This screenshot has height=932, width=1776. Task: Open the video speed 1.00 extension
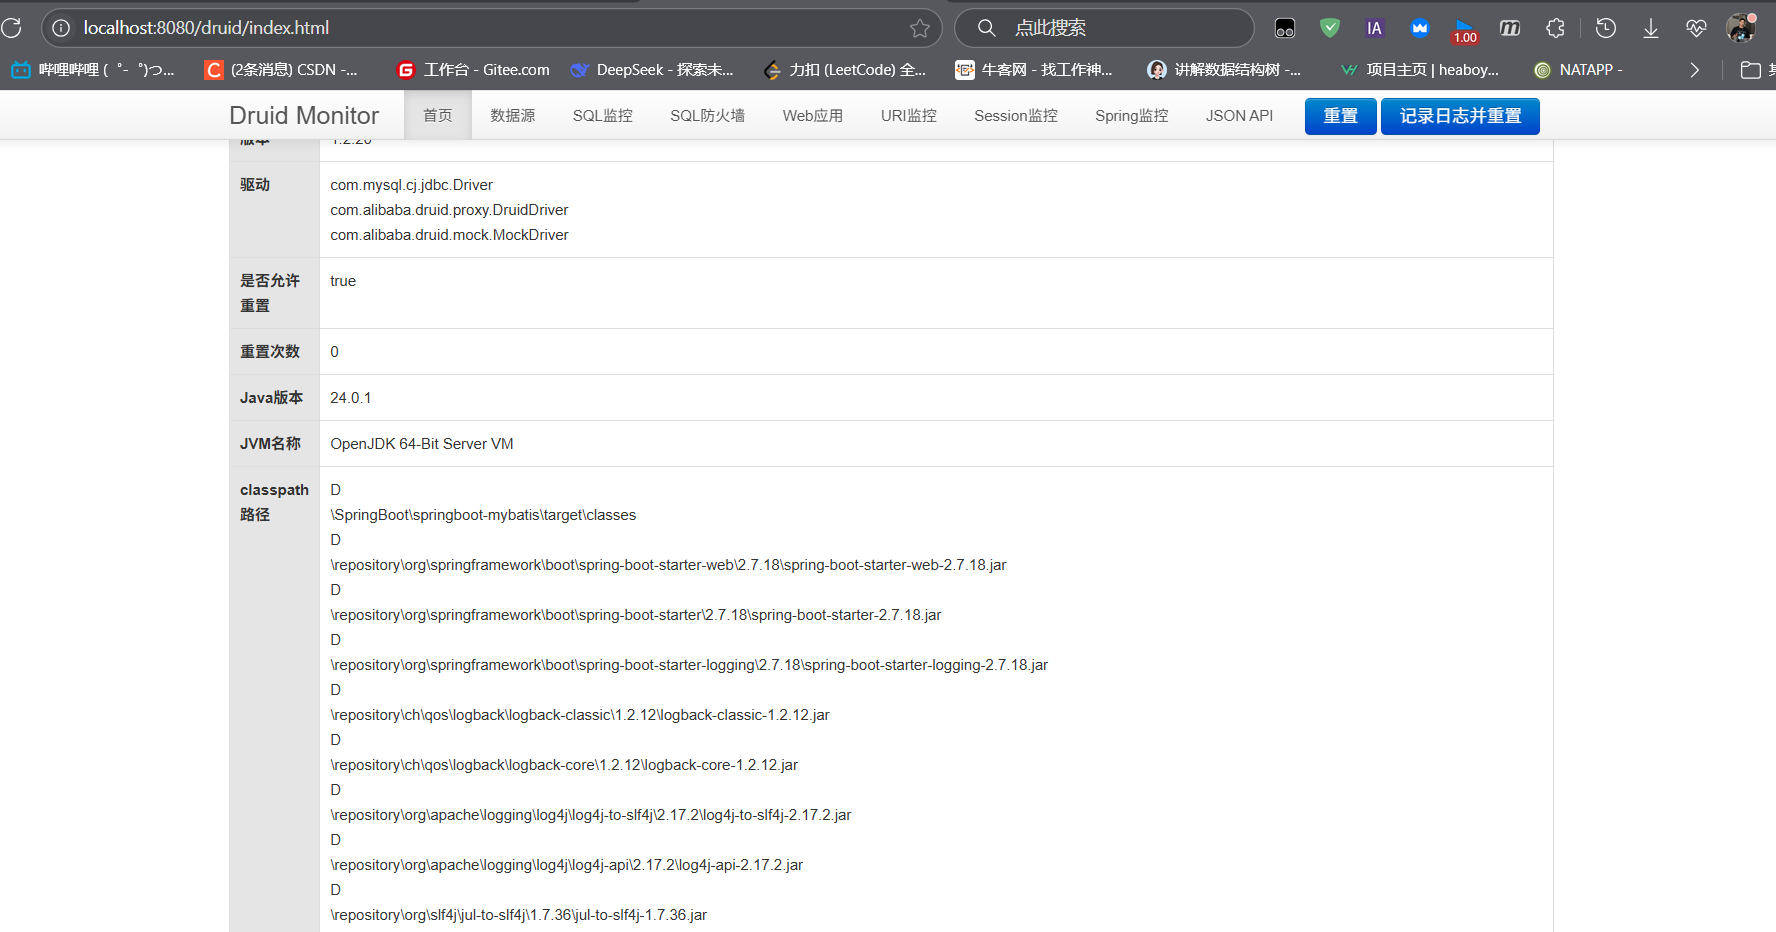(1465, 30)
